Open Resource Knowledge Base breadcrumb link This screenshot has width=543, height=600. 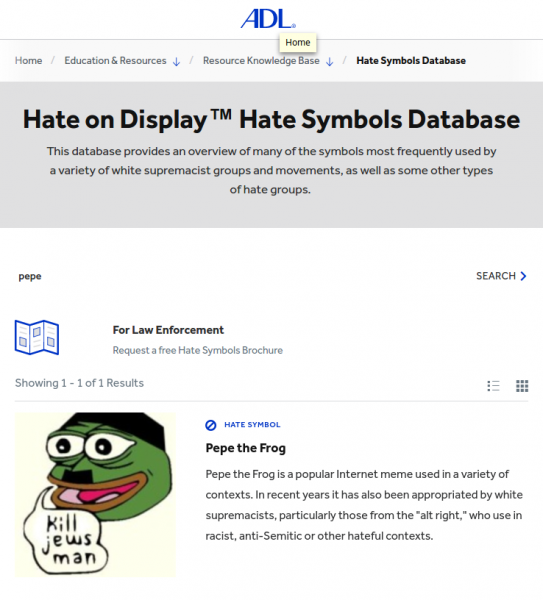pos(261,60)
